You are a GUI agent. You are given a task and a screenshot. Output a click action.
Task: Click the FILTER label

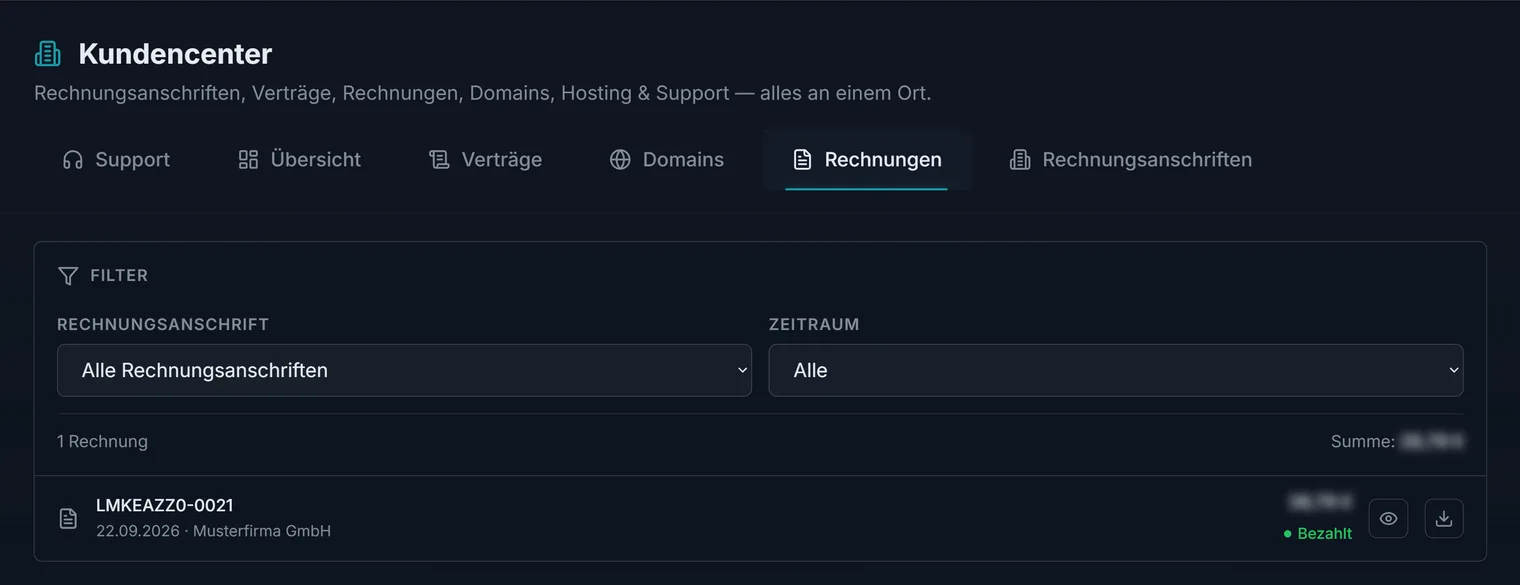(x=119, y=276)
